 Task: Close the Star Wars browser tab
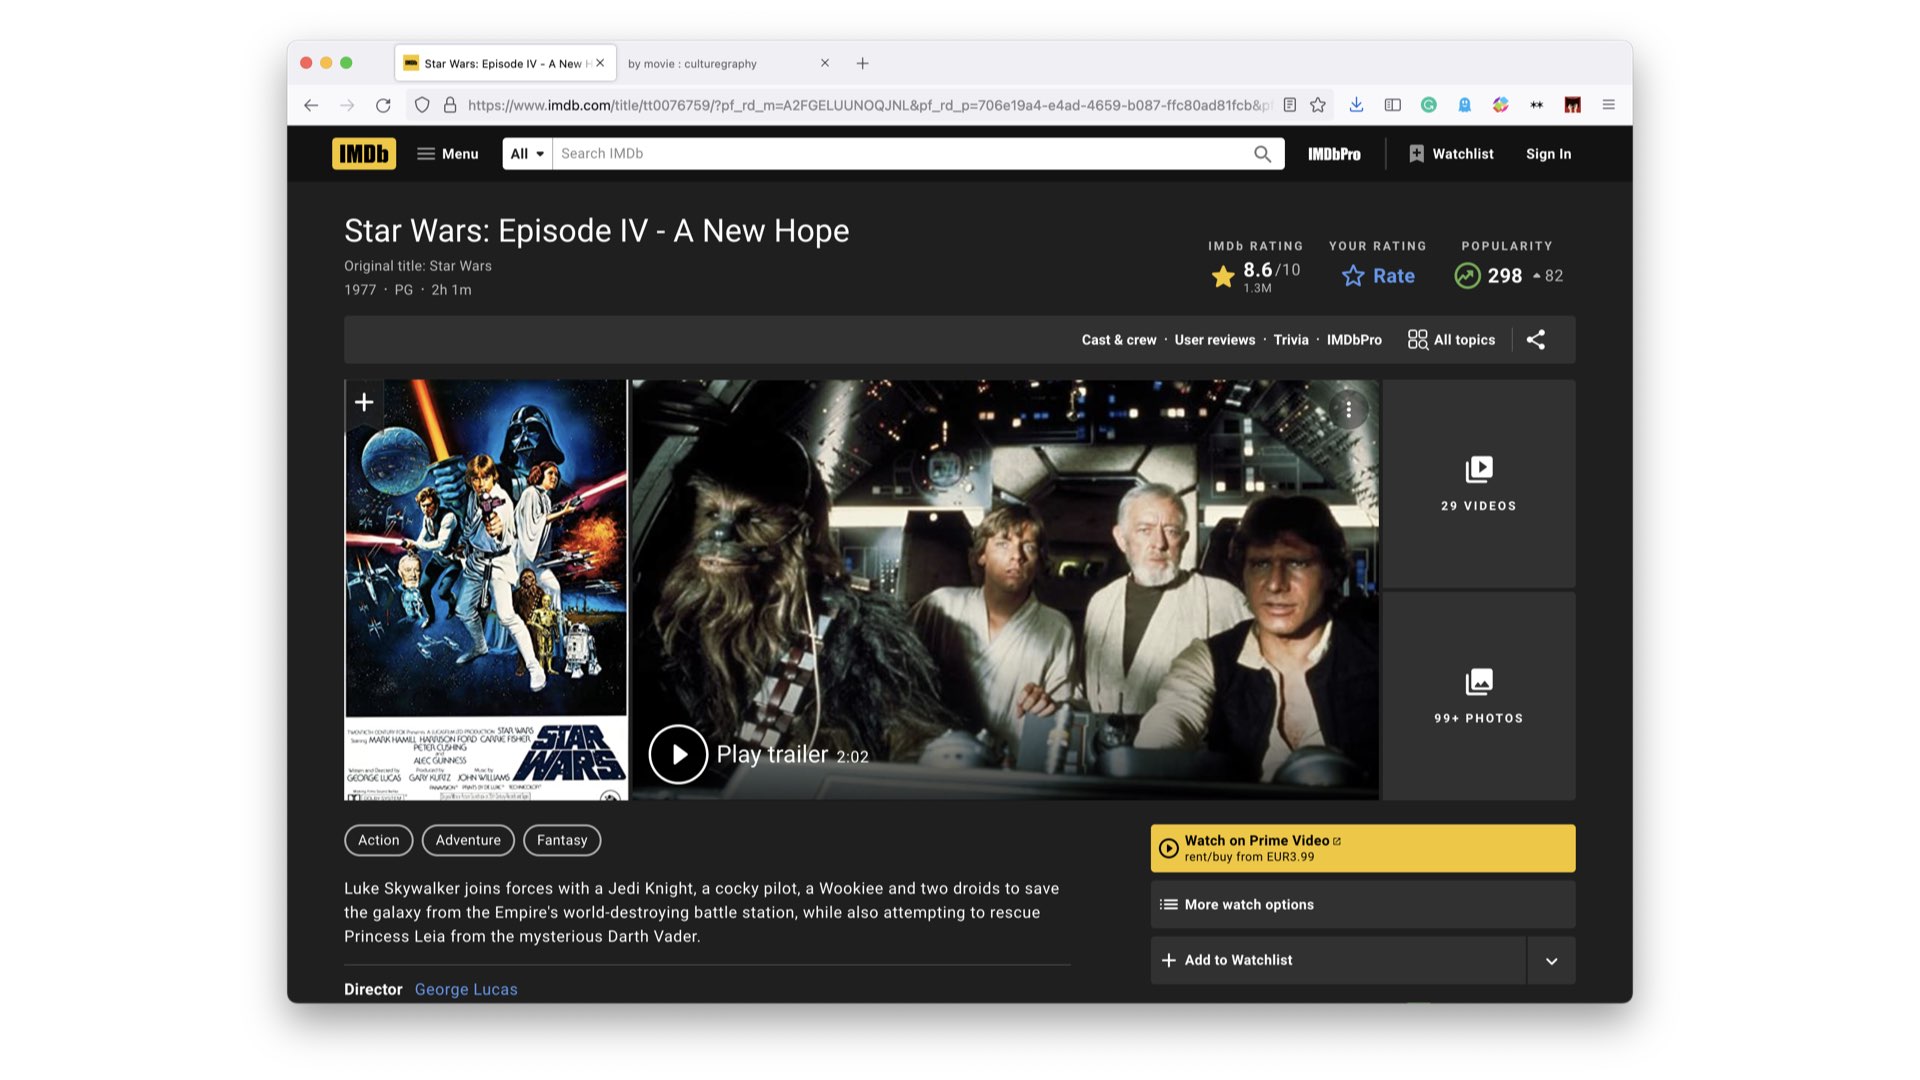coord(600,63)
